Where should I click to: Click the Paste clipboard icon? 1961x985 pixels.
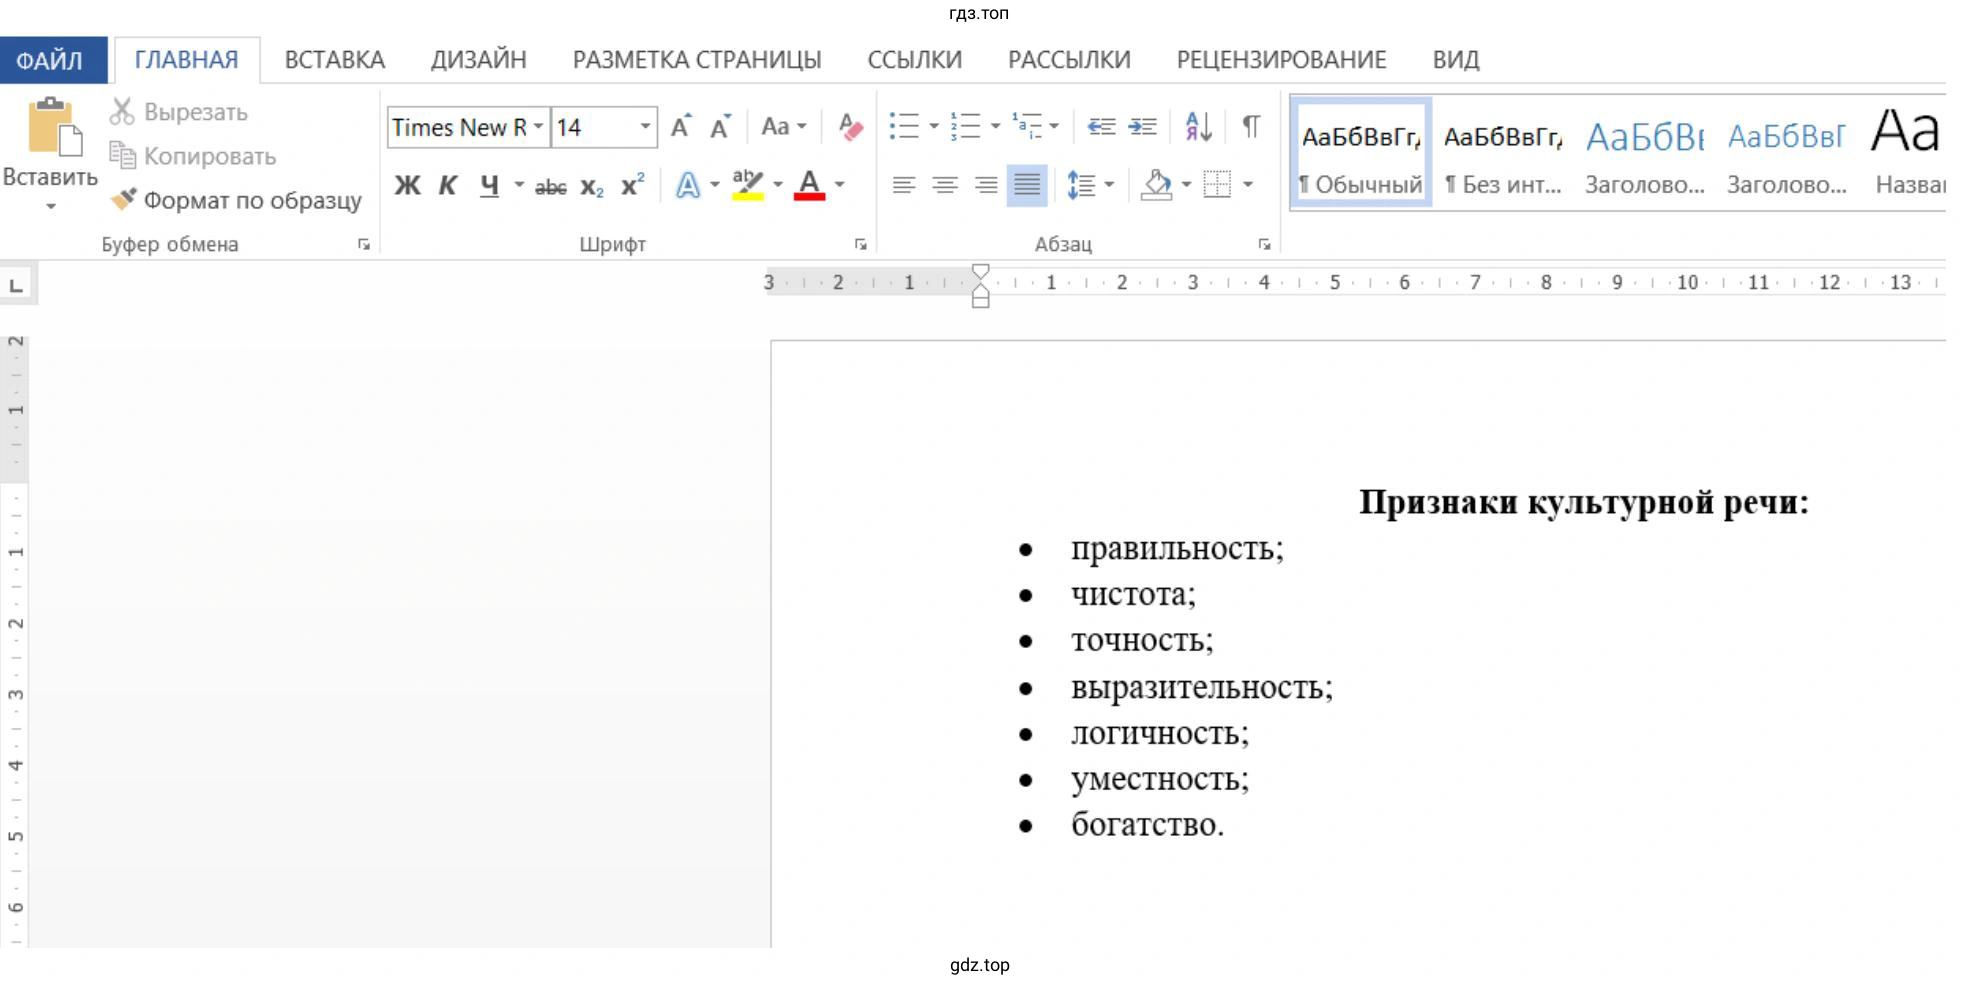tap(54, 127)
